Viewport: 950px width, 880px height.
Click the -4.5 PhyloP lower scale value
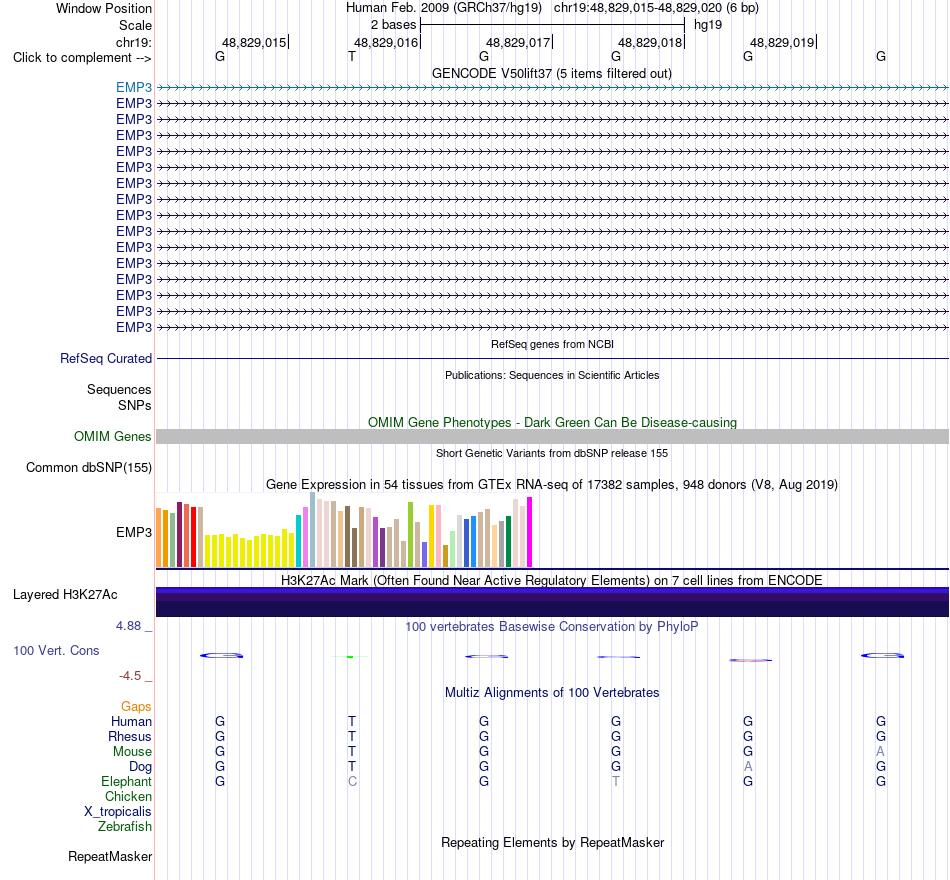[x=130, y=676]
